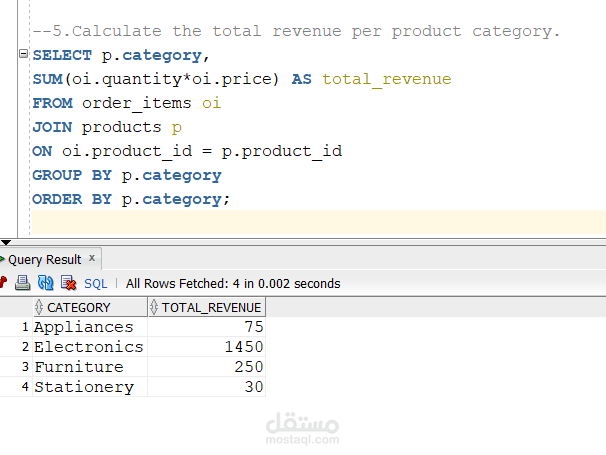Image resolution: width=606 pixels, height=455 pixels.
Task: Collapse the results pane using the splitter arrow
Action: pos(6,242)
